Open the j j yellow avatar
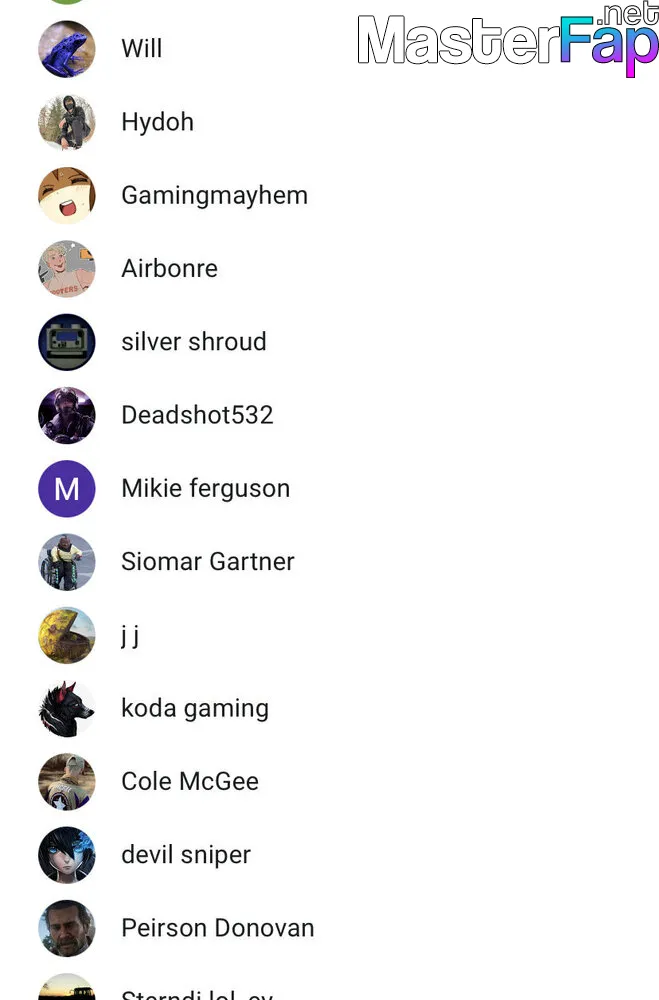Screen dimensions: 659x1000 [x=67, y=636]
